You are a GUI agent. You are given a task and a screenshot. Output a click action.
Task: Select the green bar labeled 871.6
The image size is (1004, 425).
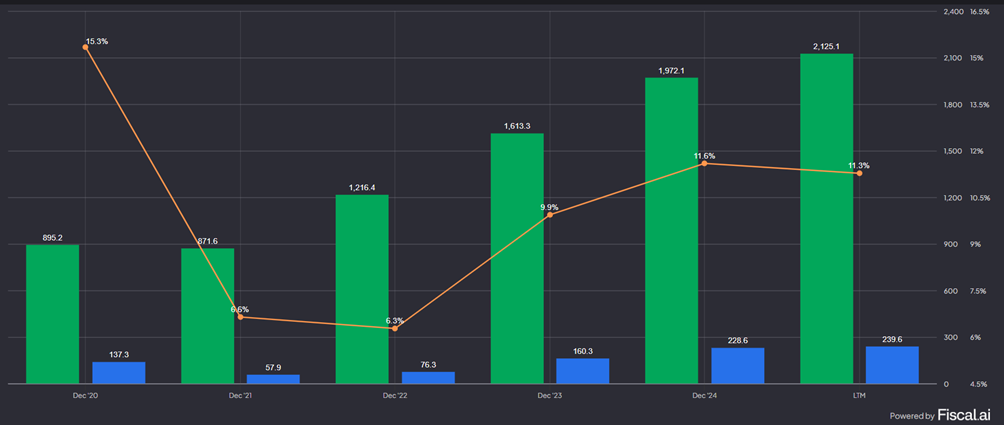pos(207,316)
